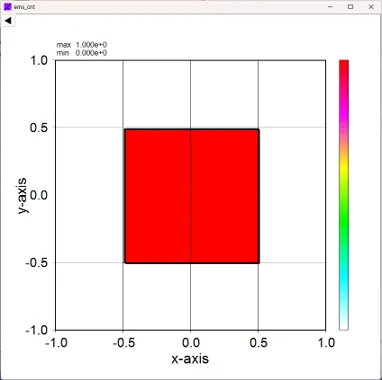This screenshot has width=382, height=380.
Task: Click the white bottom of the colorbar
Action: click(344, 324)
